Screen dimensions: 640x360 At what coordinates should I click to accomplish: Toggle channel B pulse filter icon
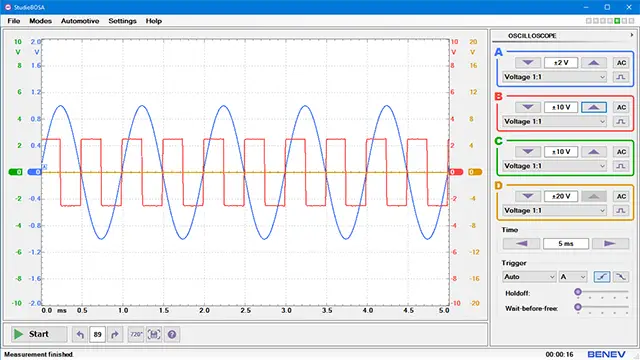click(621, 122)
